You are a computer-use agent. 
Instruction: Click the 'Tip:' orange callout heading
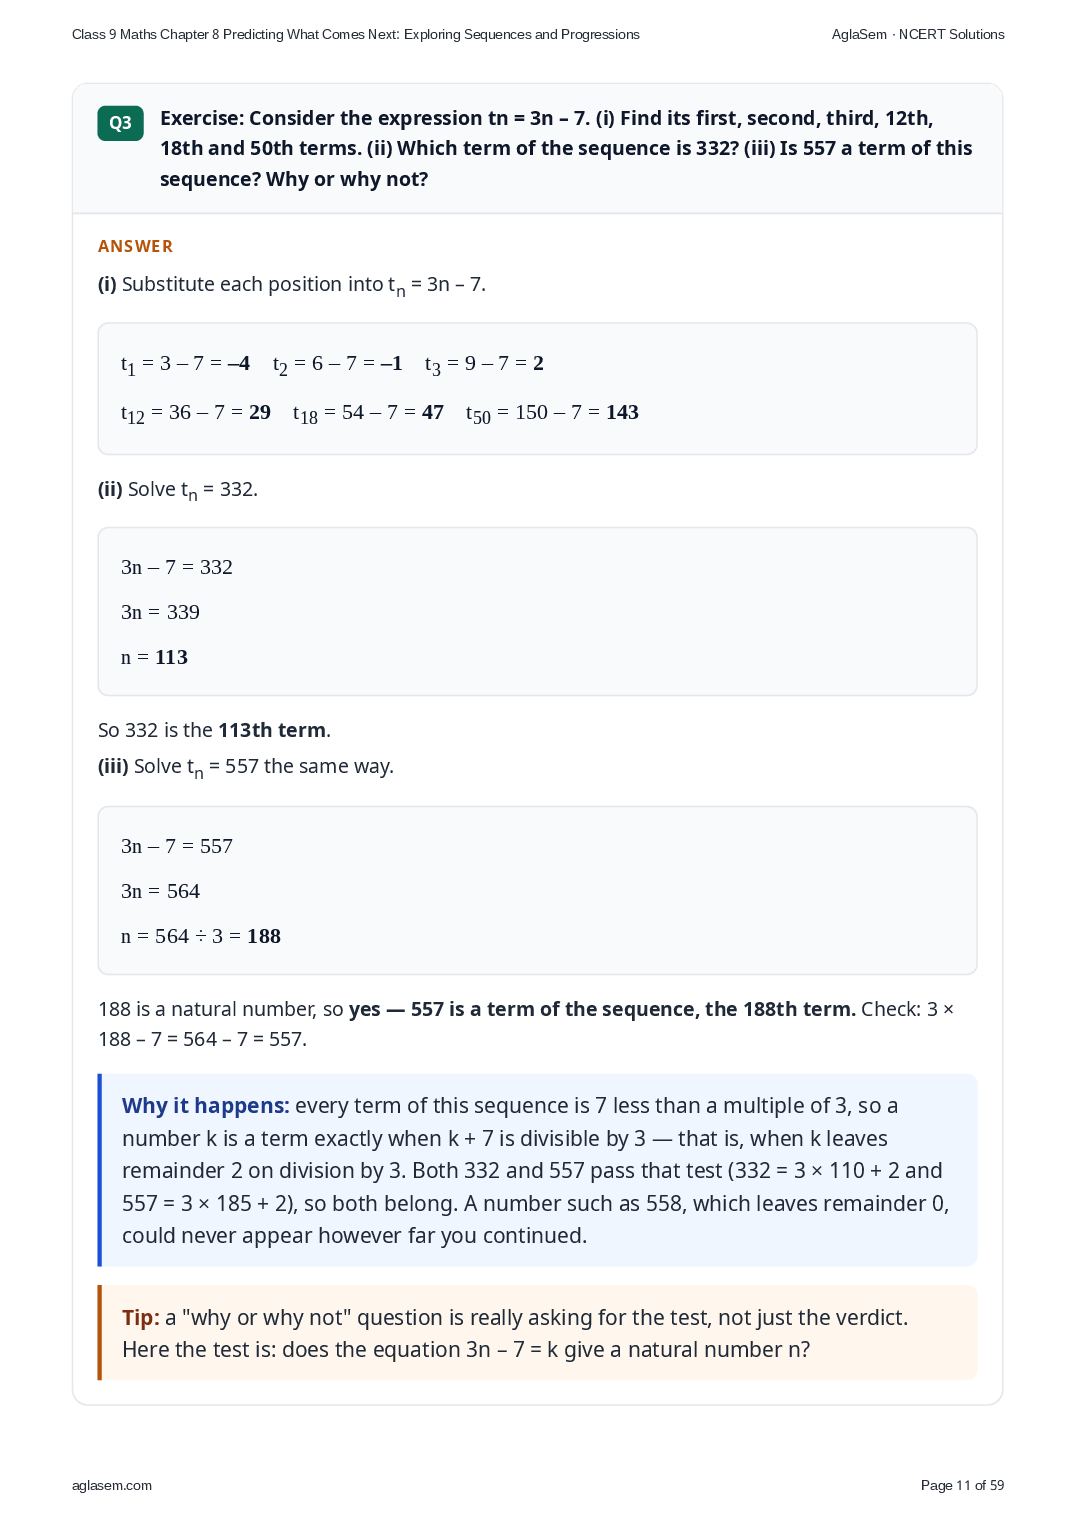141,1318
